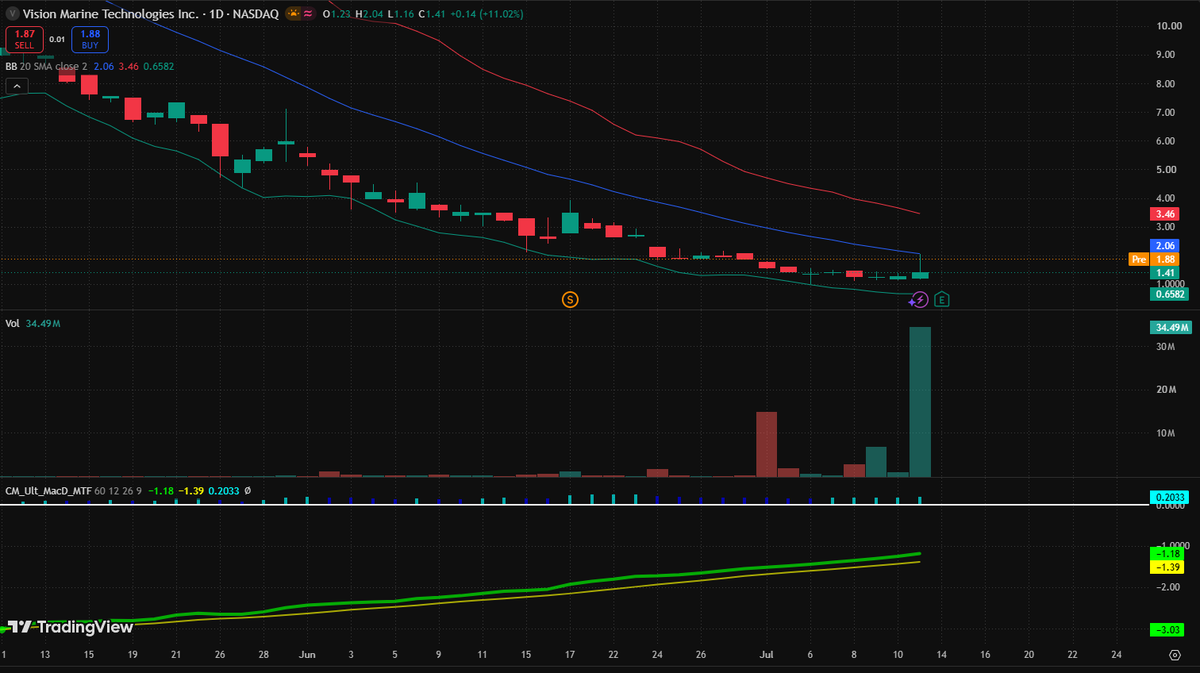Click the green -1.18 MACD label

[1169, 553]
